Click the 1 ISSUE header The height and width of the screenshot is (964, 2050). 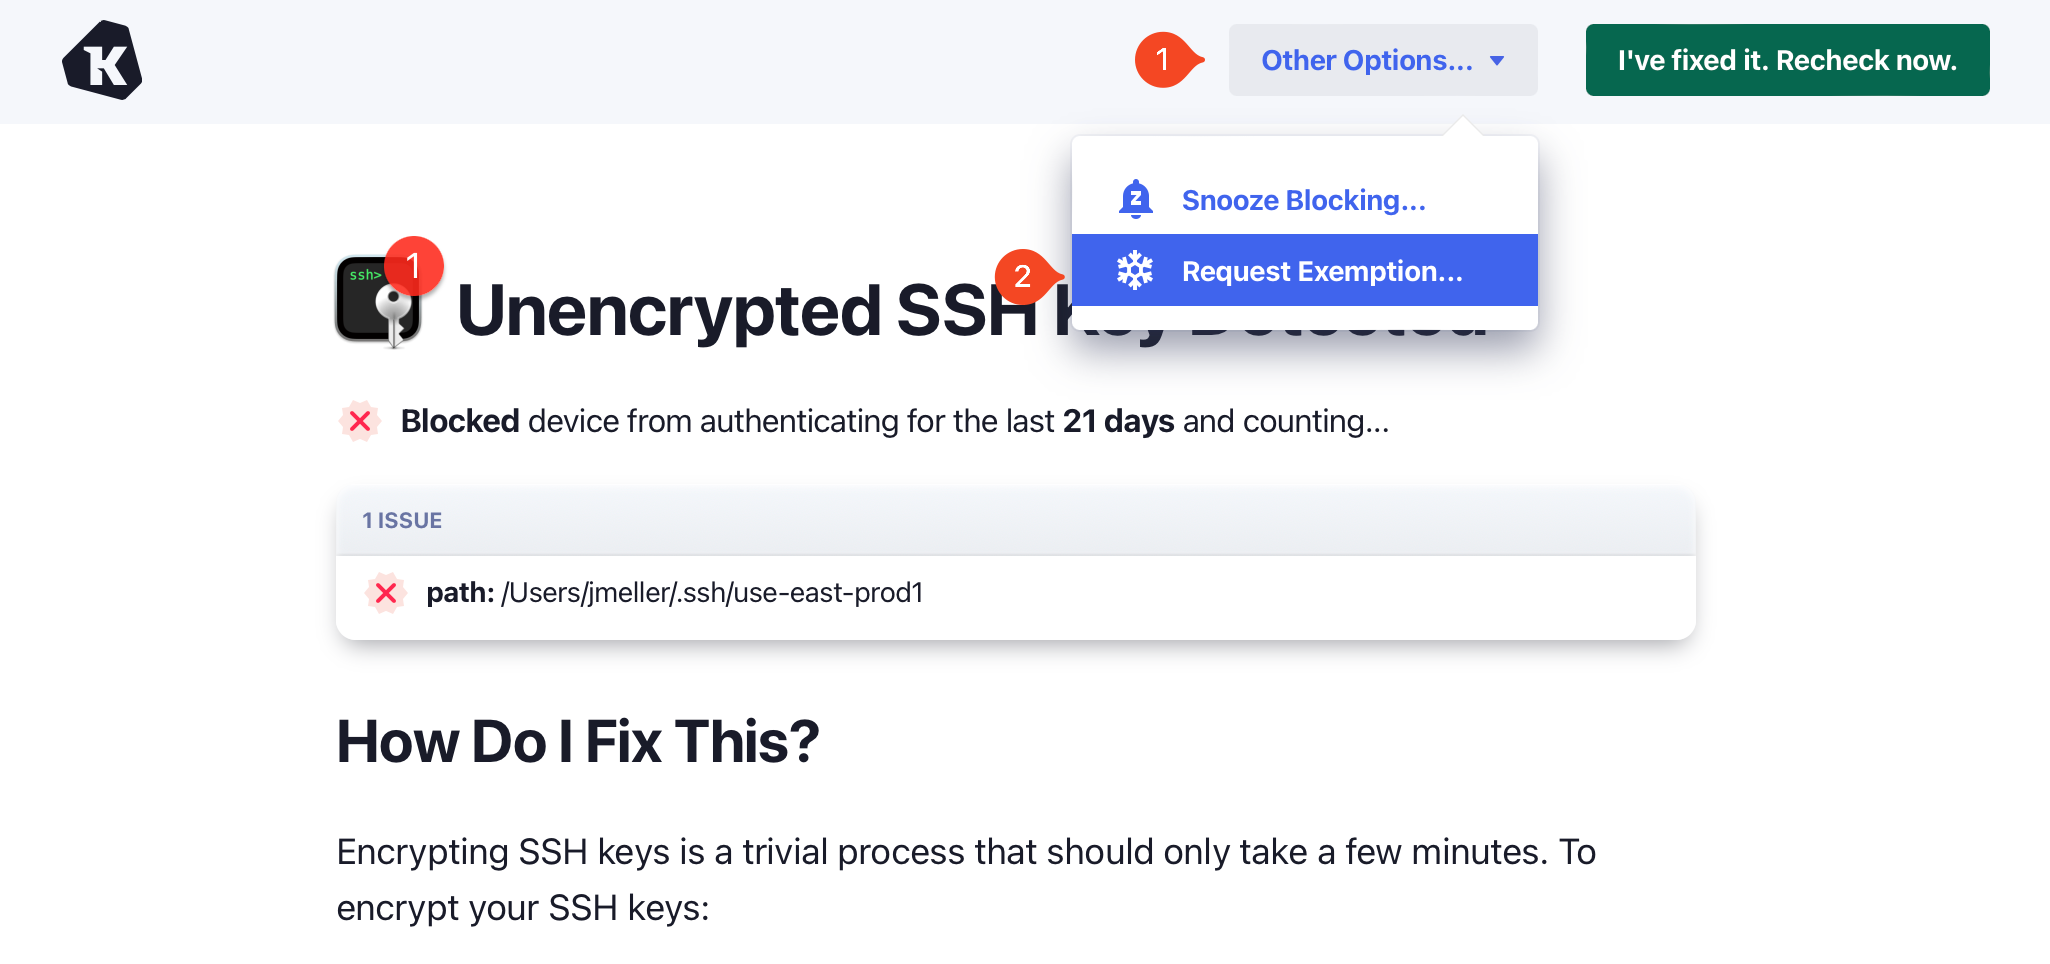[402, 520]
